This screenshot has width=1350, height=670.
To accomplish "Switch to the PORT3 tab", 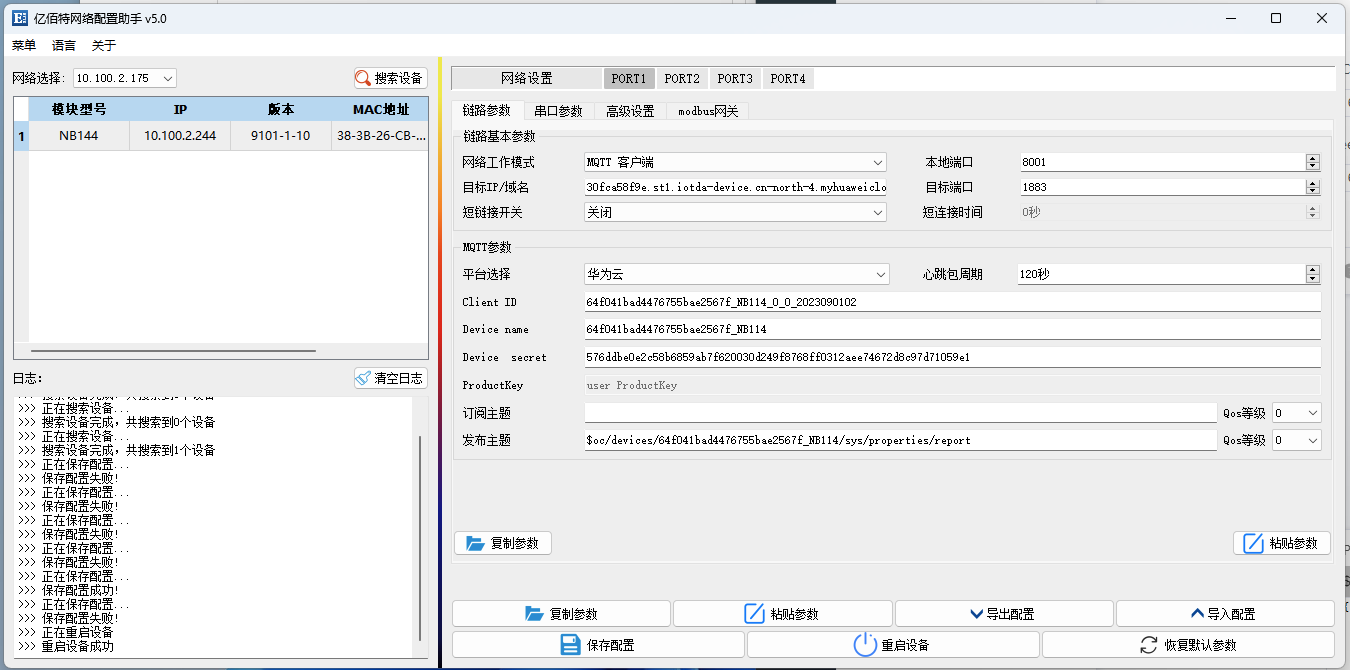I will point(735,78).
